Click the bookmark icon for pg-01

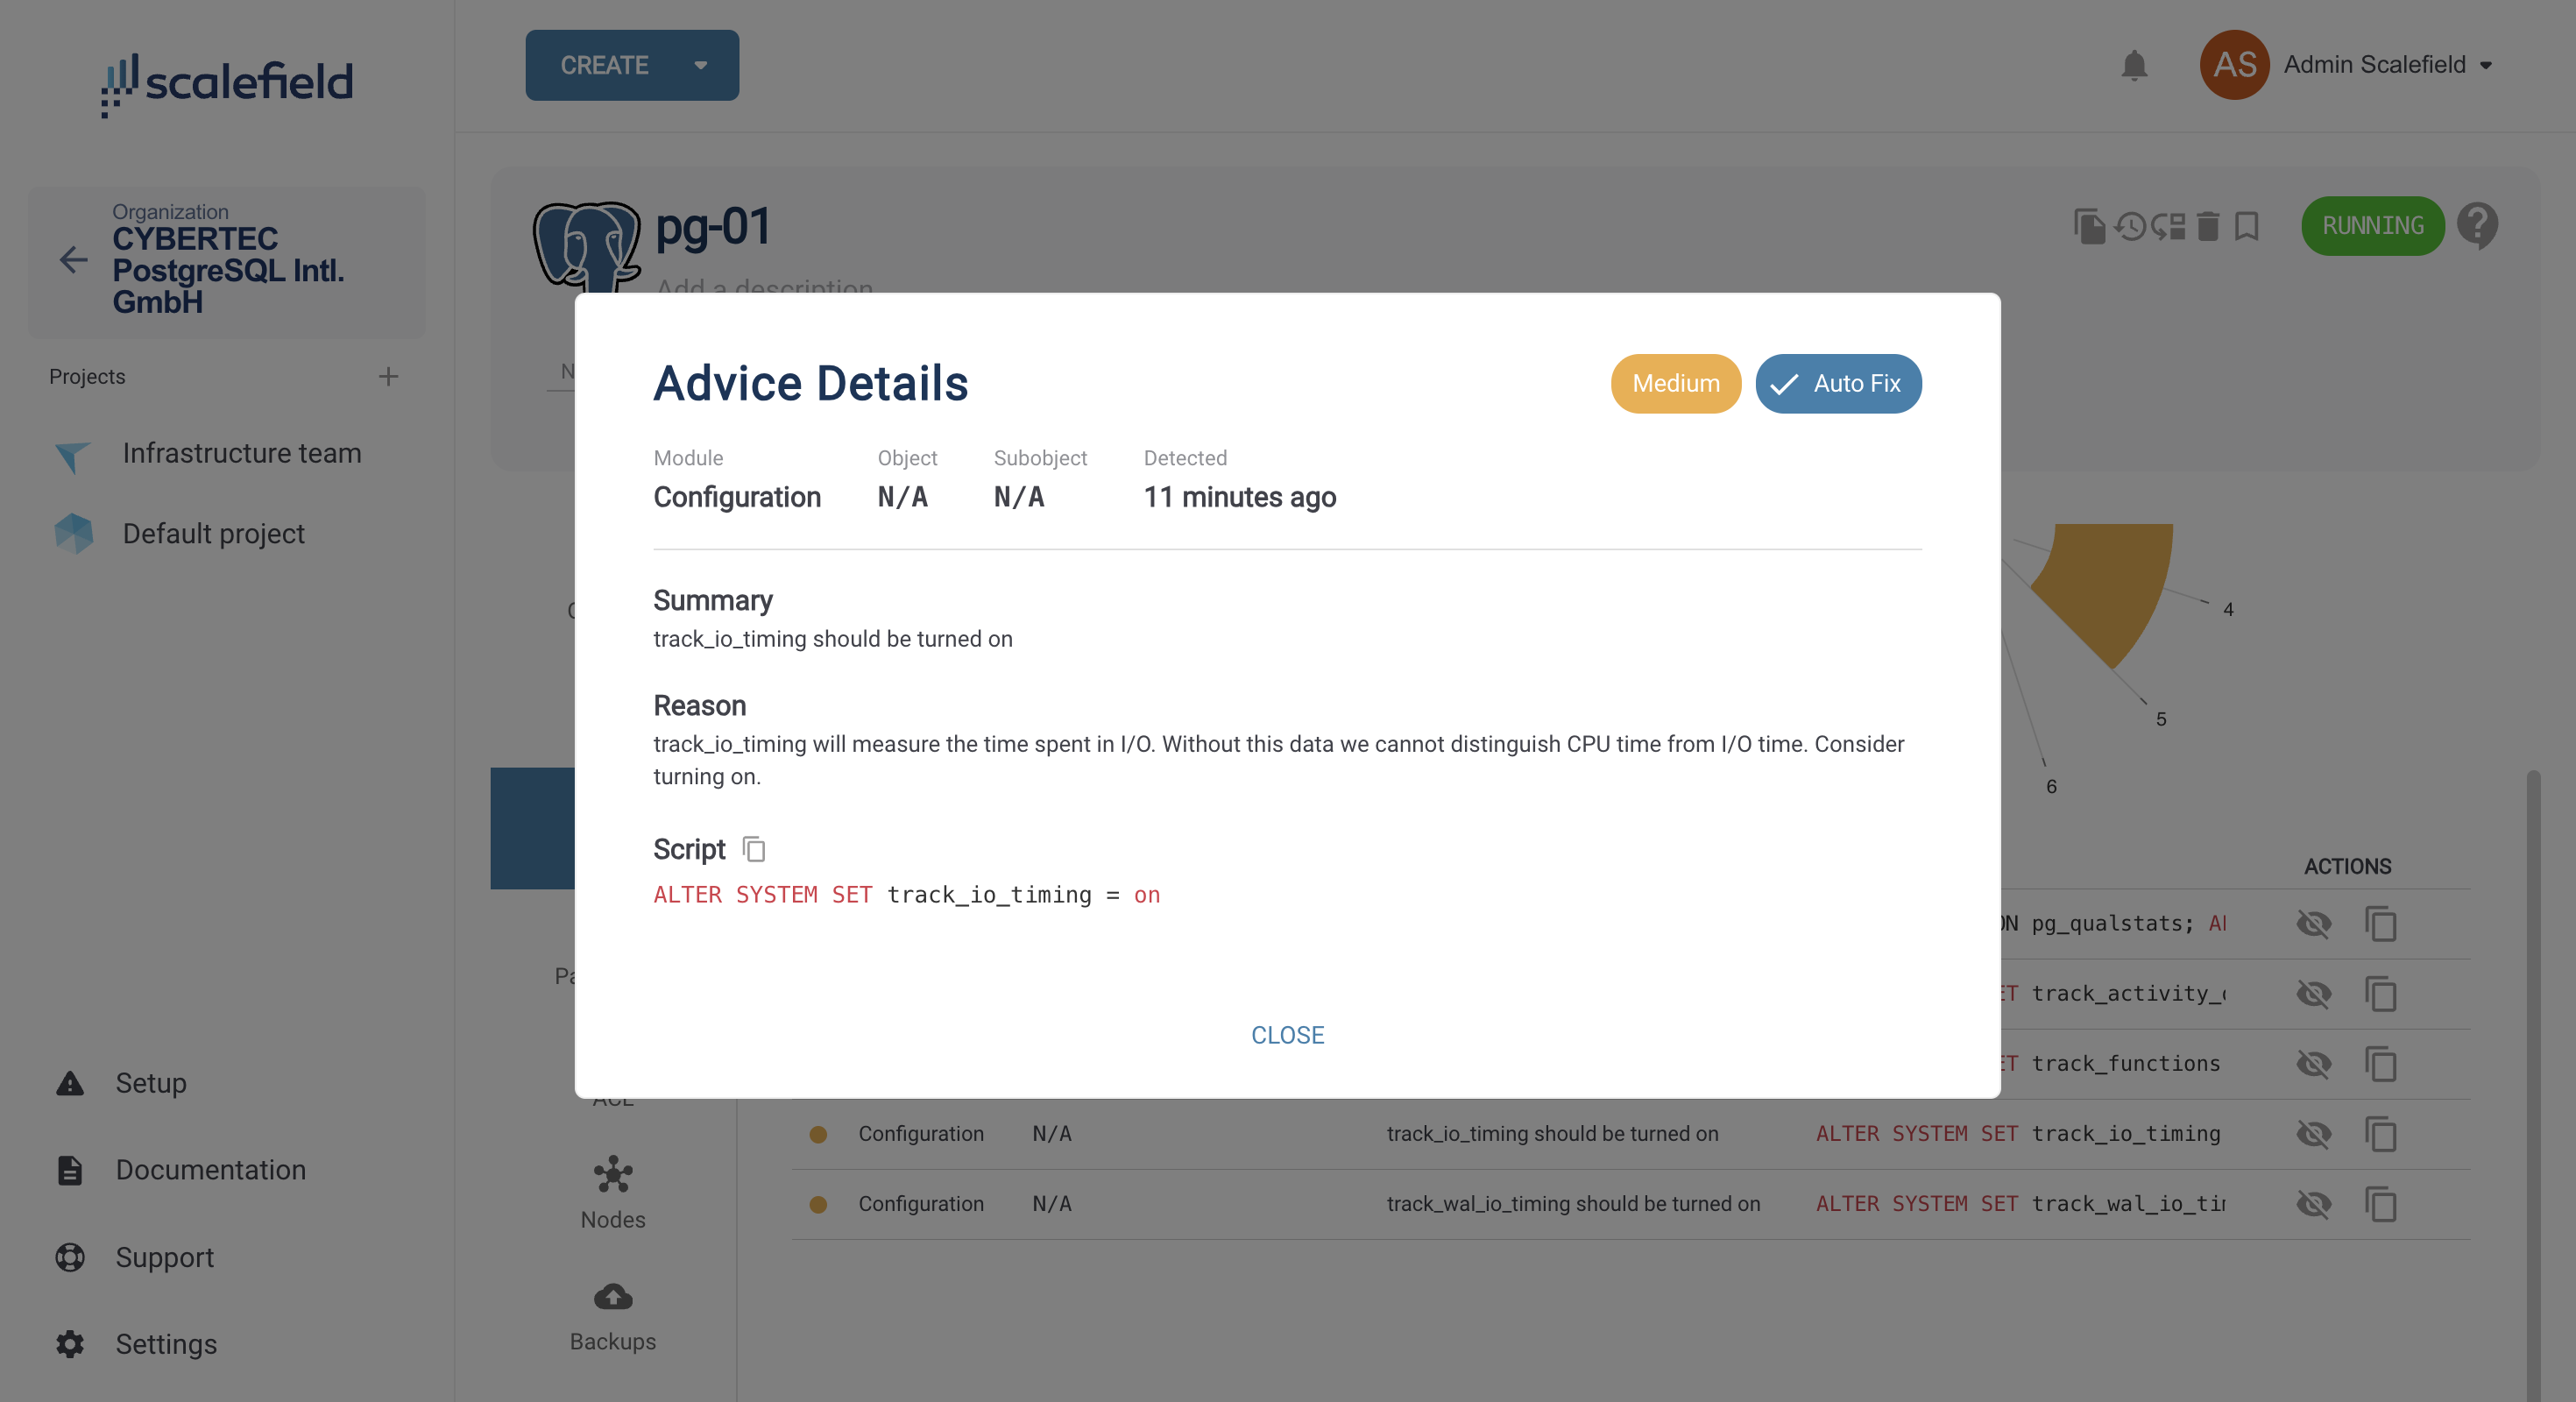(2247, 226)
